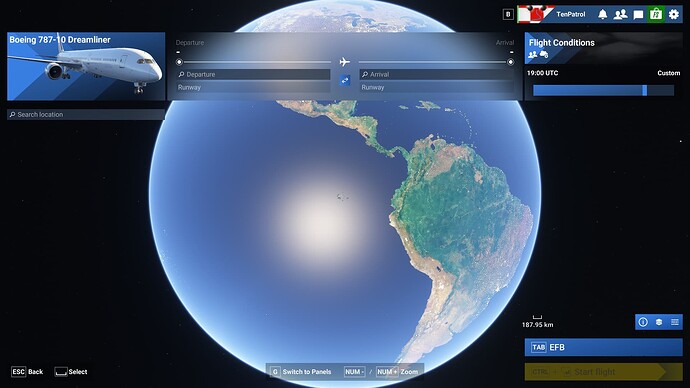Toggle weather setting in Flight Conditions
690x388 pixels.
[x=544, y=55]
